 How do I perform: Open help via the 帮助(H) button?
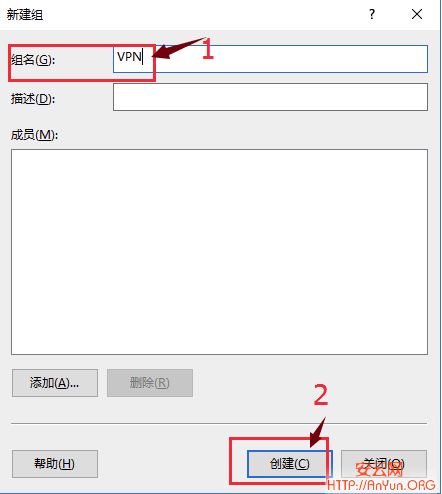pyautogui.click(x=55, y=464)
